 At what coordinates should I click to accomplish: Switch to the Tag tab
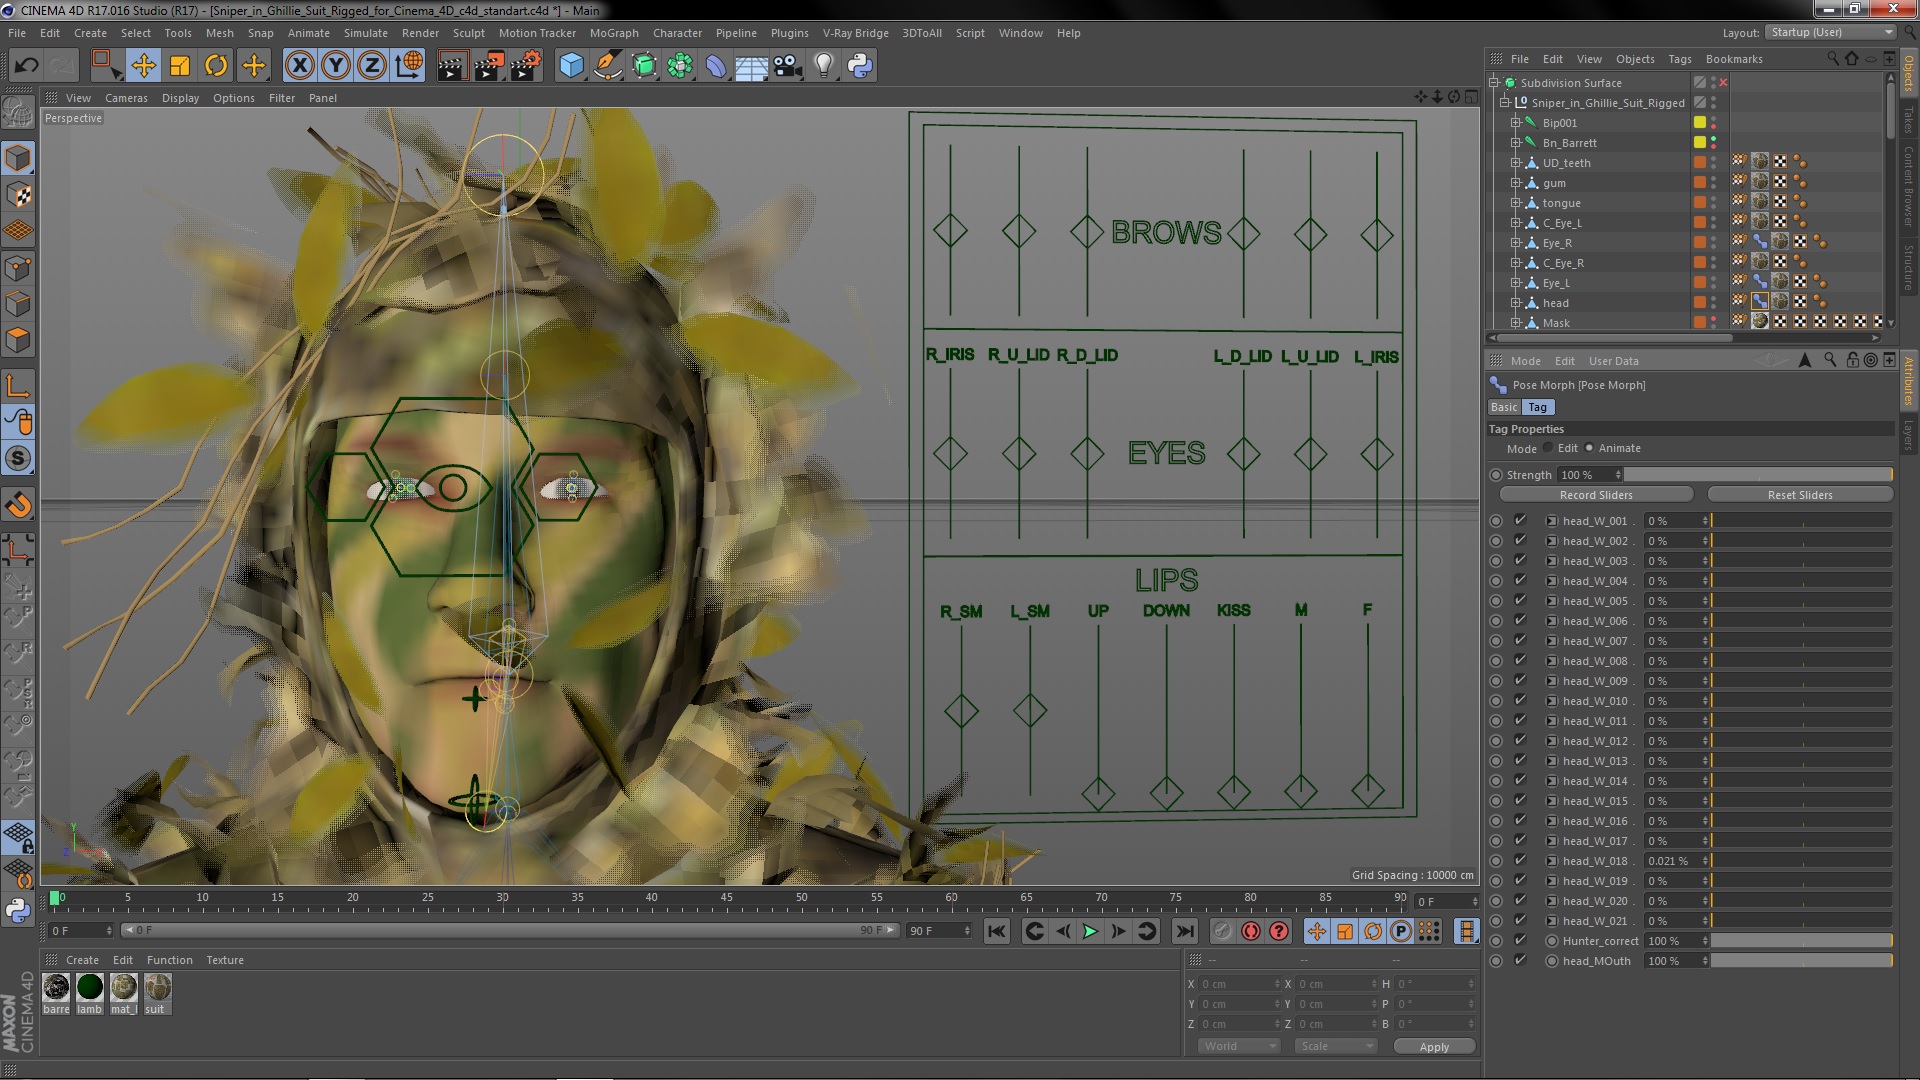(1538, 407)
